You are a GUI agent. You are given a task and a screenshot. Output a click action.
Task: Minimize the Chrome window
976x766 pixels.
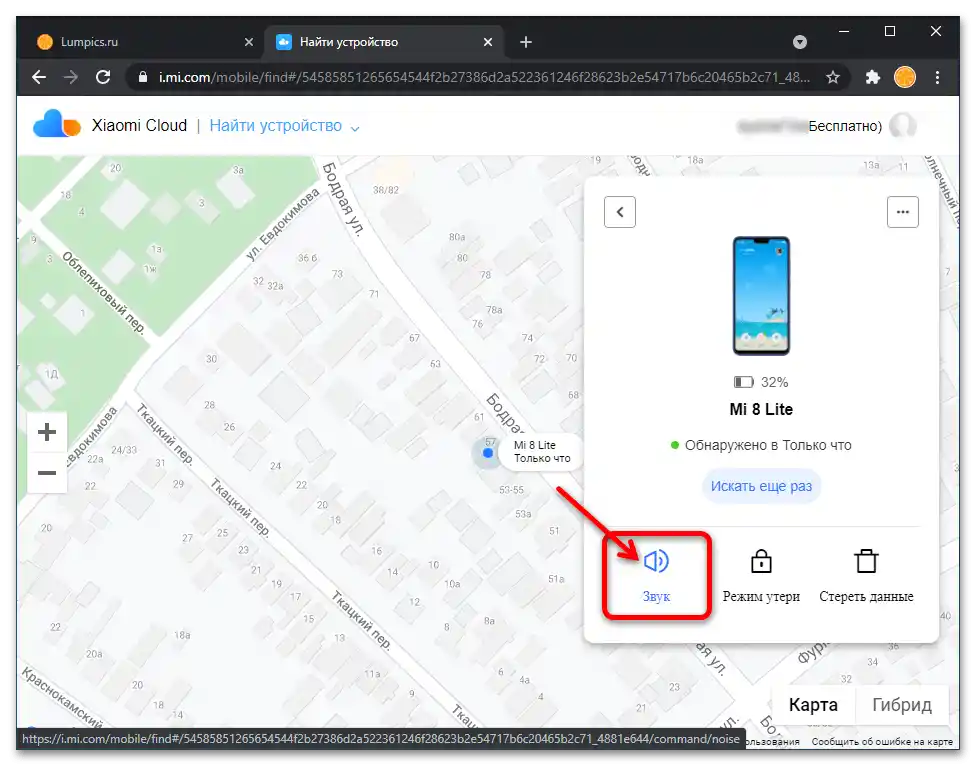[x=844, y=31]
